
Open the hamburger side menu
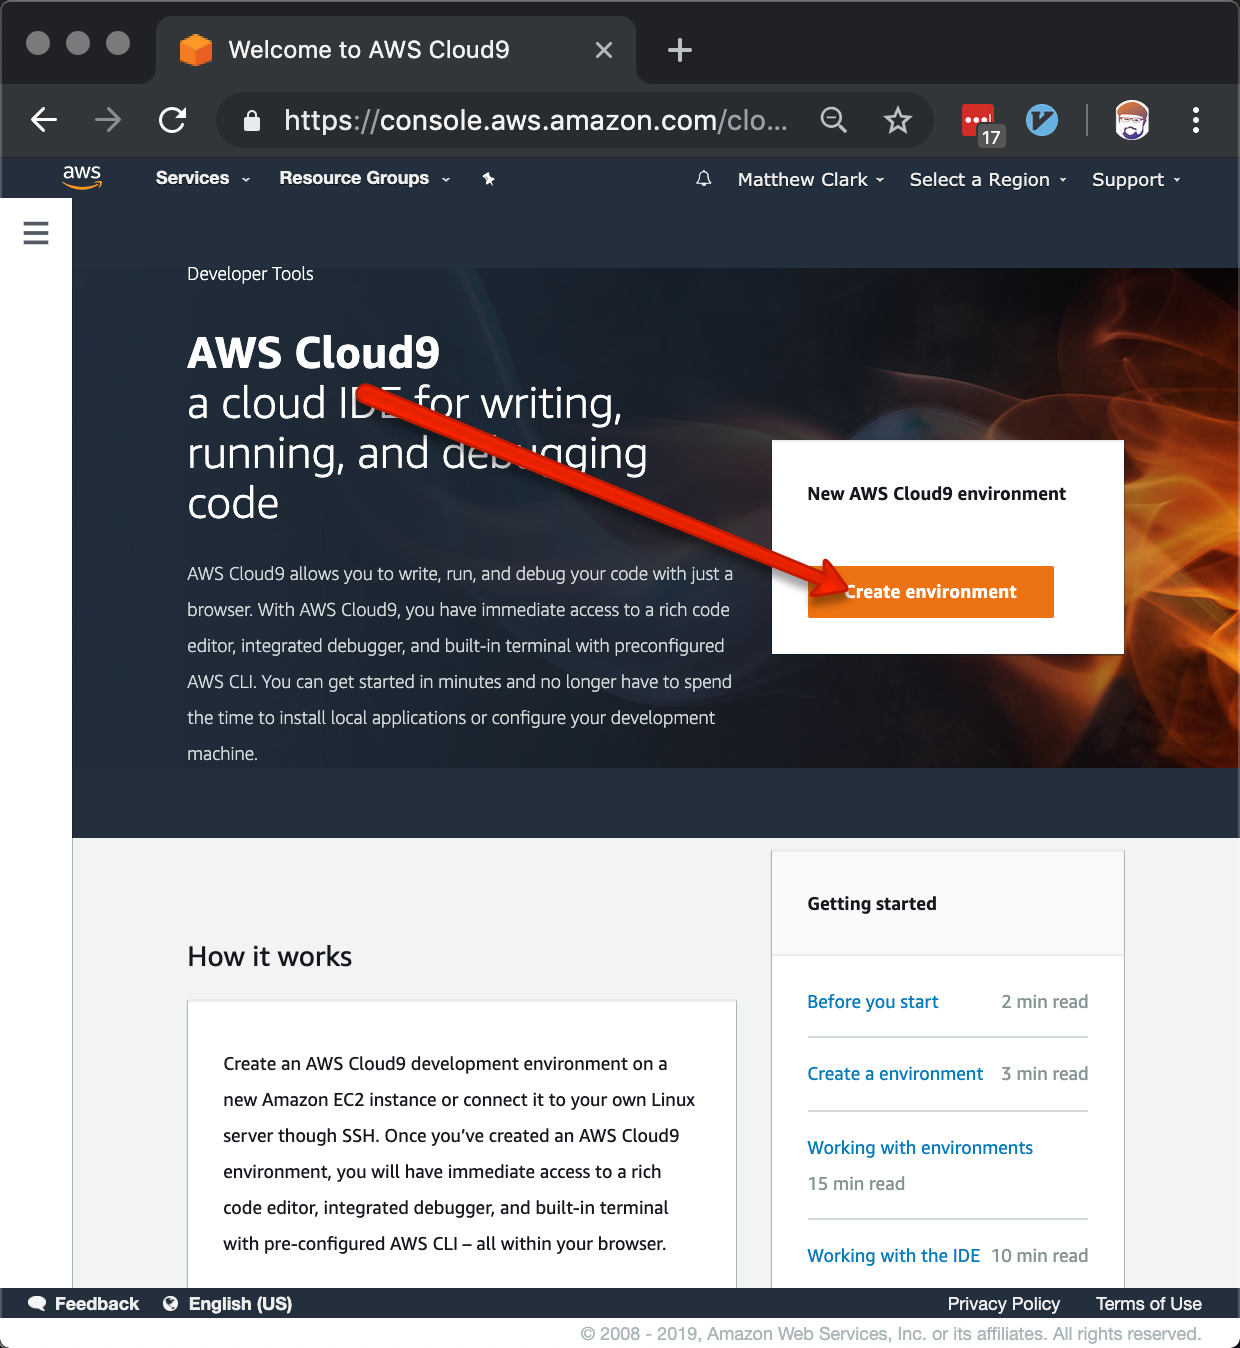[36, 233]
